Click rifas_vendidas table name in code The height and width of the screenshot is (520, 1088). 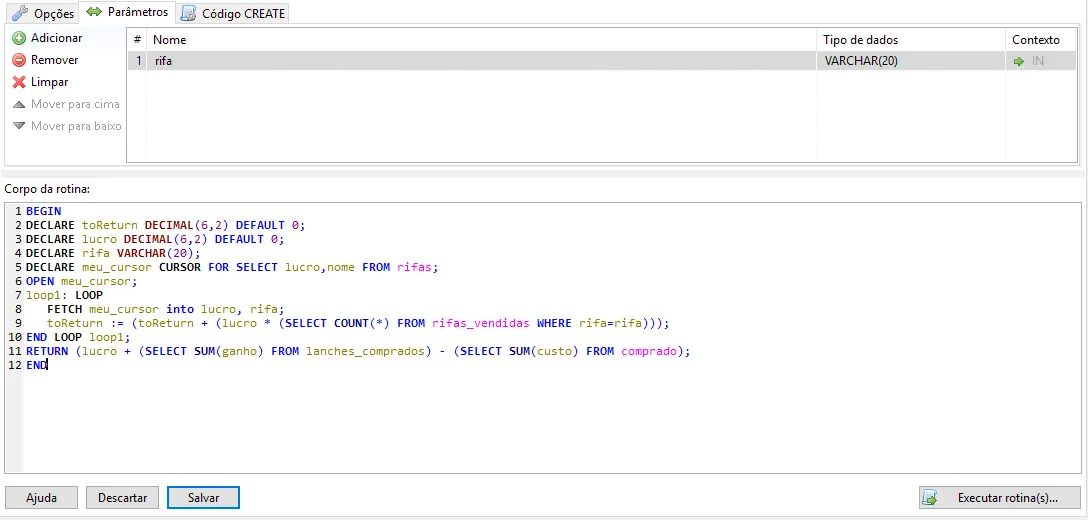pyautogui.click(x=481, y=324)
